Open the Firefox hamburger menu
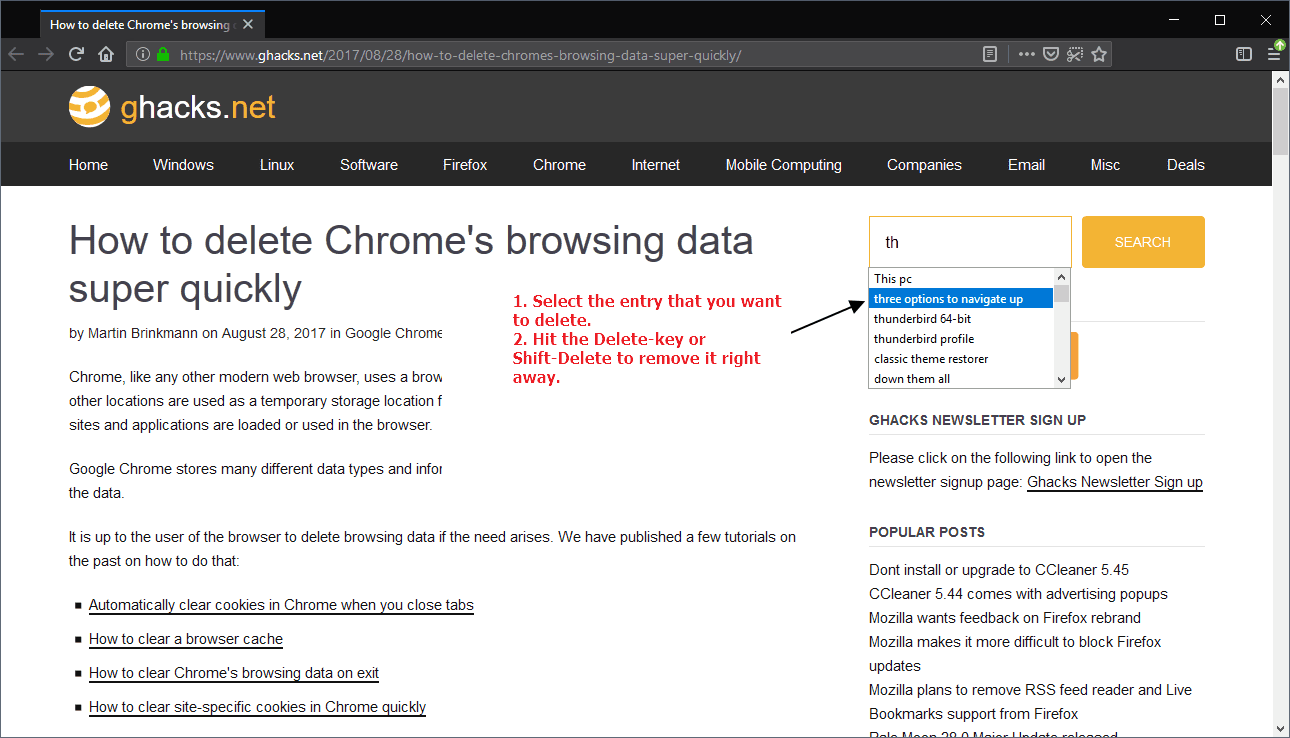1290x738 pixels. (x=1274, y=54)
